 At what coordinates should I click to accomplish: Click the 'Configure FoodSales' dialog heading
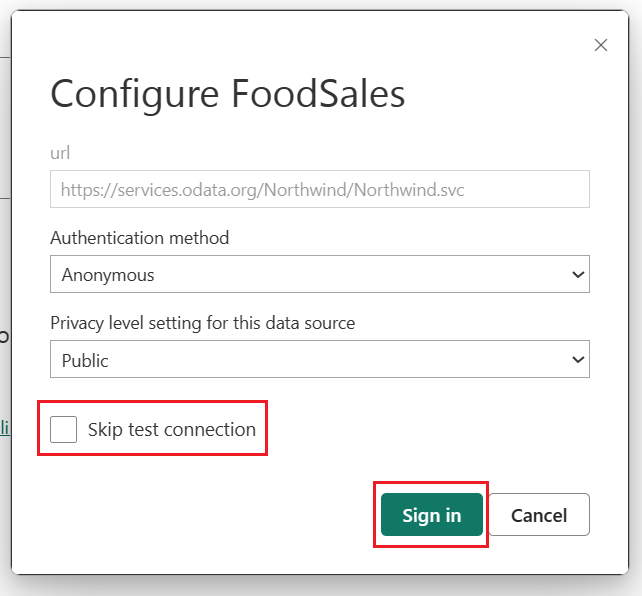tap(228, 94)
